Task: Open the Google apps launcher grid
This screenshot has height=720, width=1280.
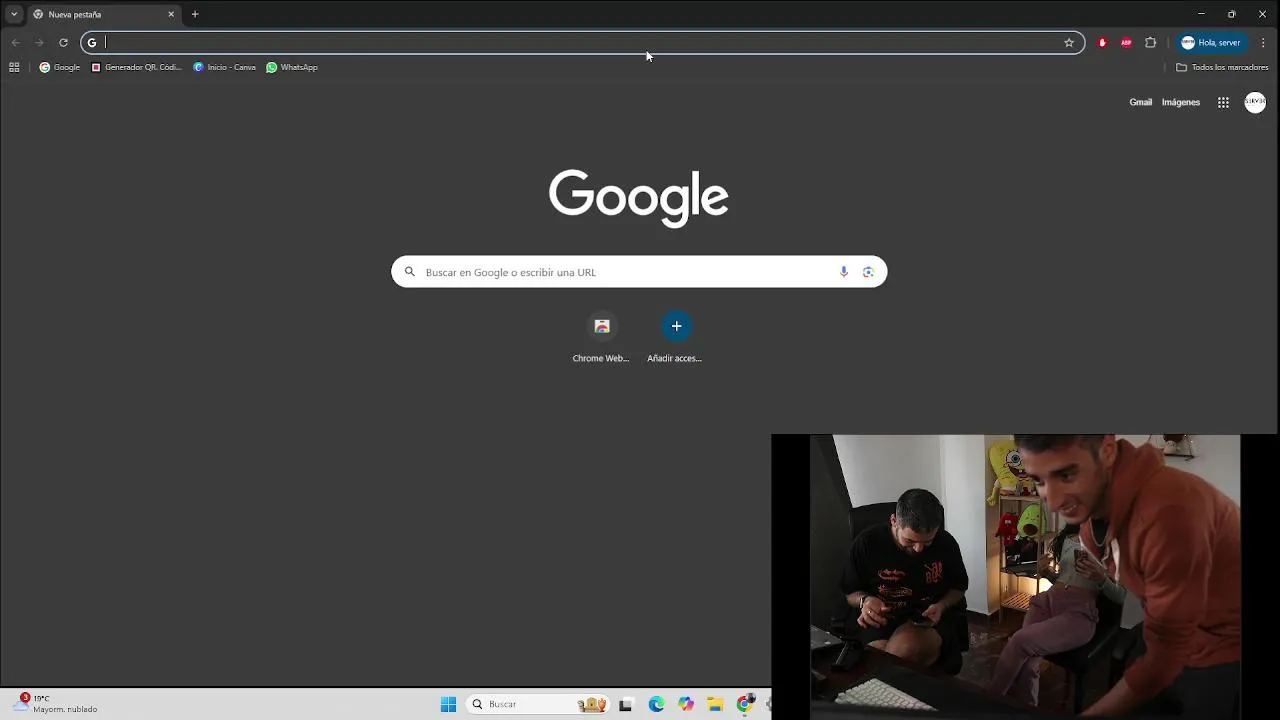Action: (x=1223, y=102)
